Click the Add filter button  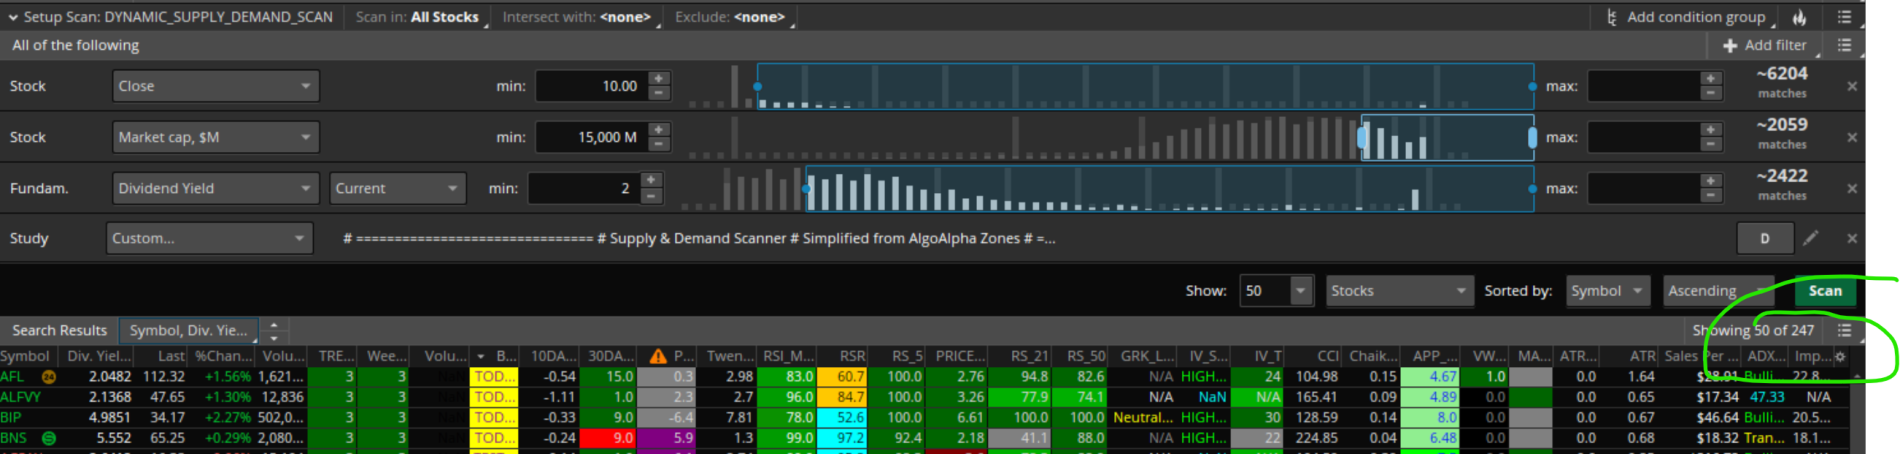click(1765, 45)
